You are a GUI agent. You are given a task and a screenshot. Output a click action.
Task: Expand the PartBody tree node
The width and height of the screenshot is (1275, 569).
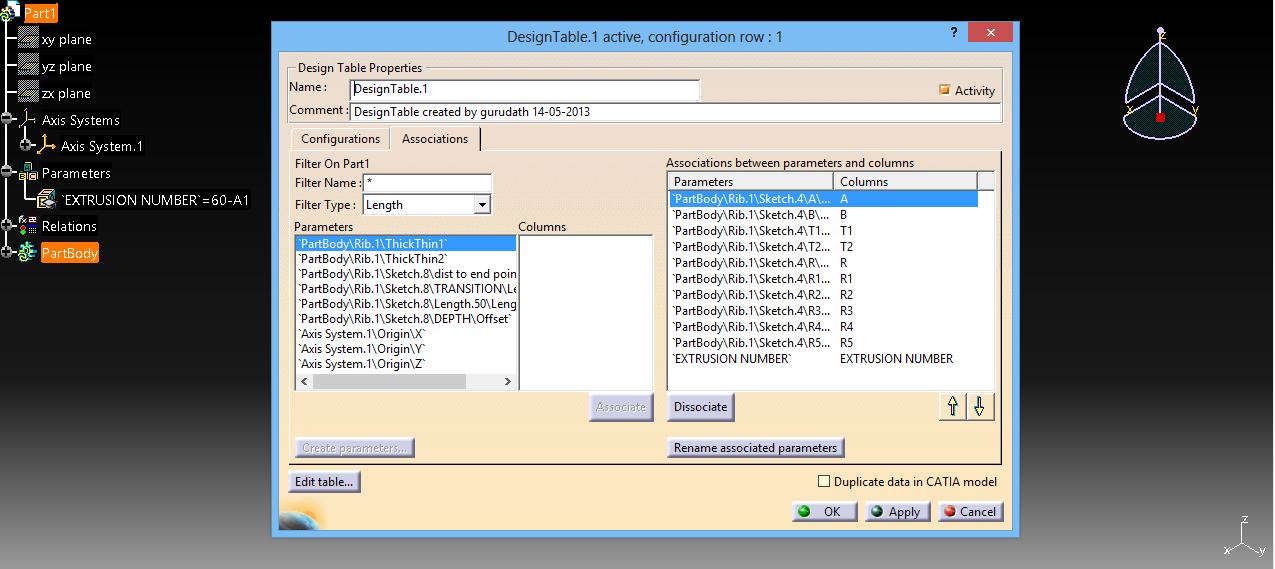pyautogui.click(x=8, y=253)
